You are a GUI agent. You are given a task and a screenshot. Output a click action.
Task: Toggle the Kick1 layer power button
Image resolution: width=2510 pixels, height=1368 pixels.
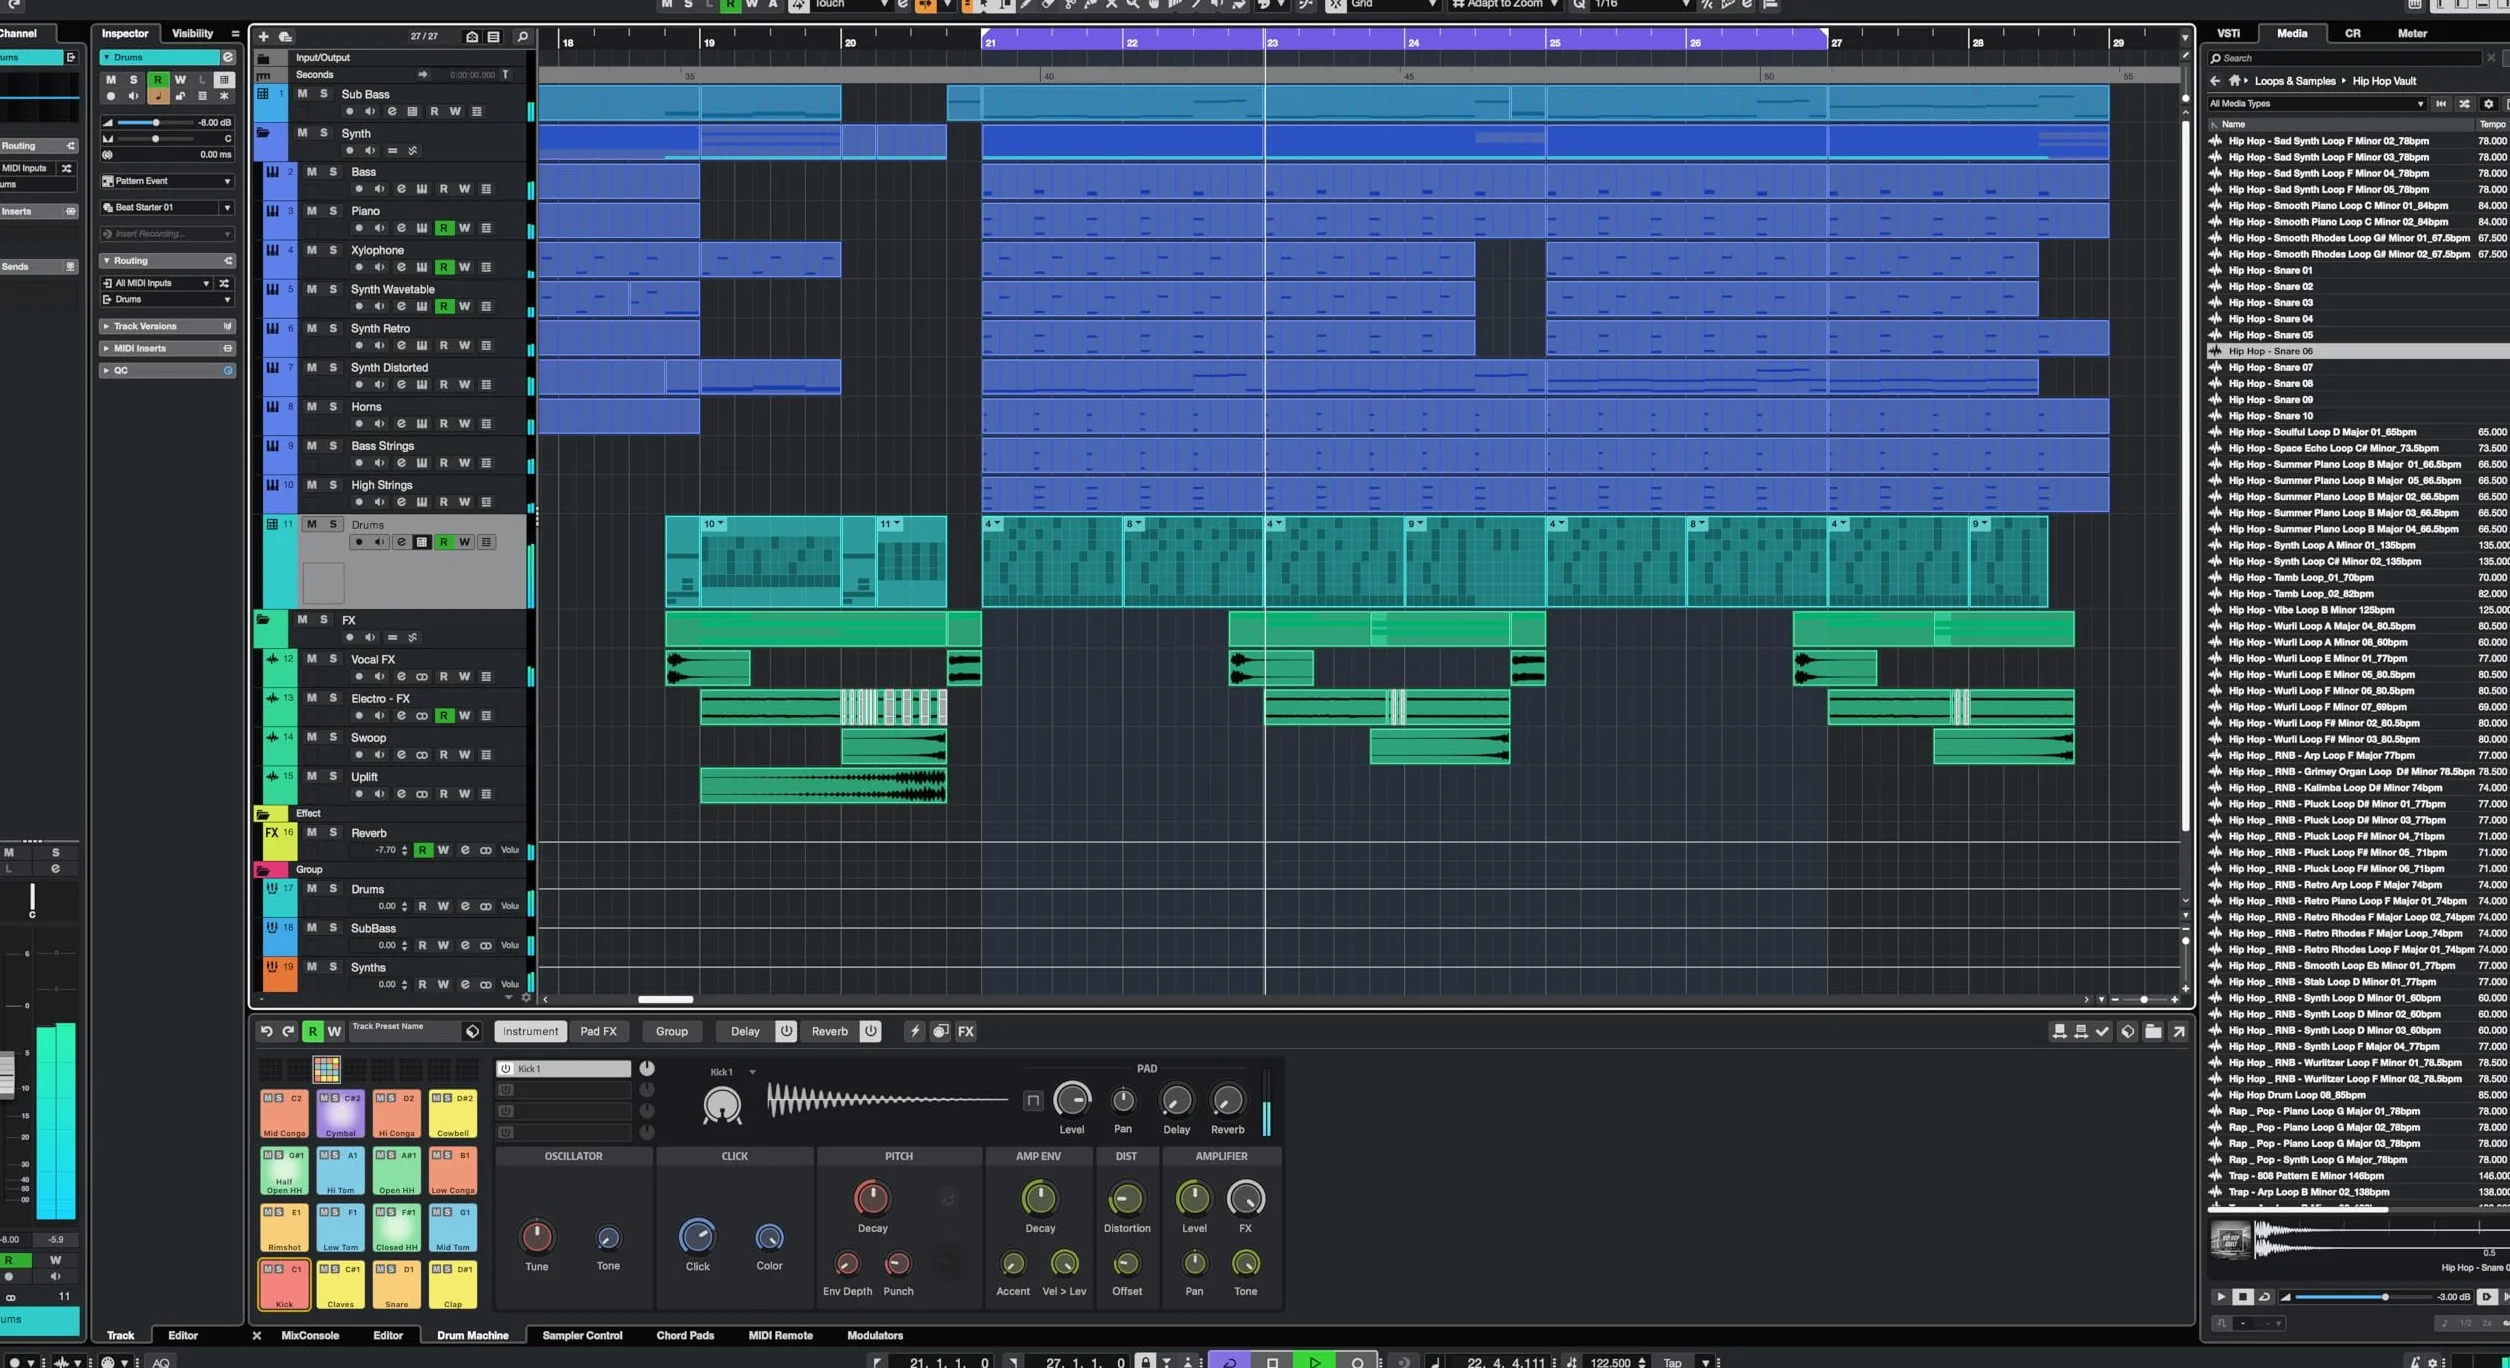(506, 1069)
